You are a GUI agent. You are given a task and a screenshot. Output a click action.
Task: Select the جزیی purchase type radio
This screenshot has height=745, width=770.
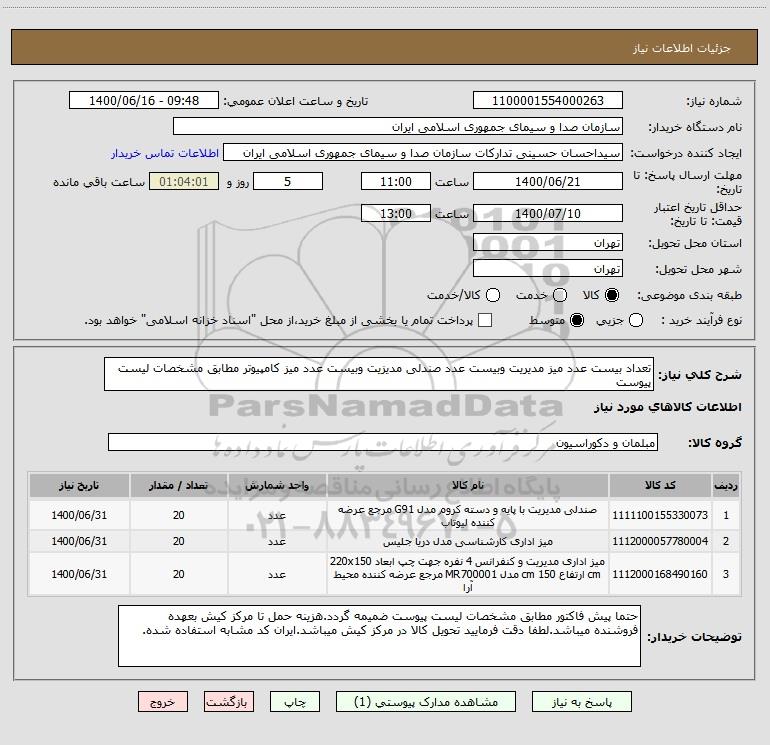point(635,320)
